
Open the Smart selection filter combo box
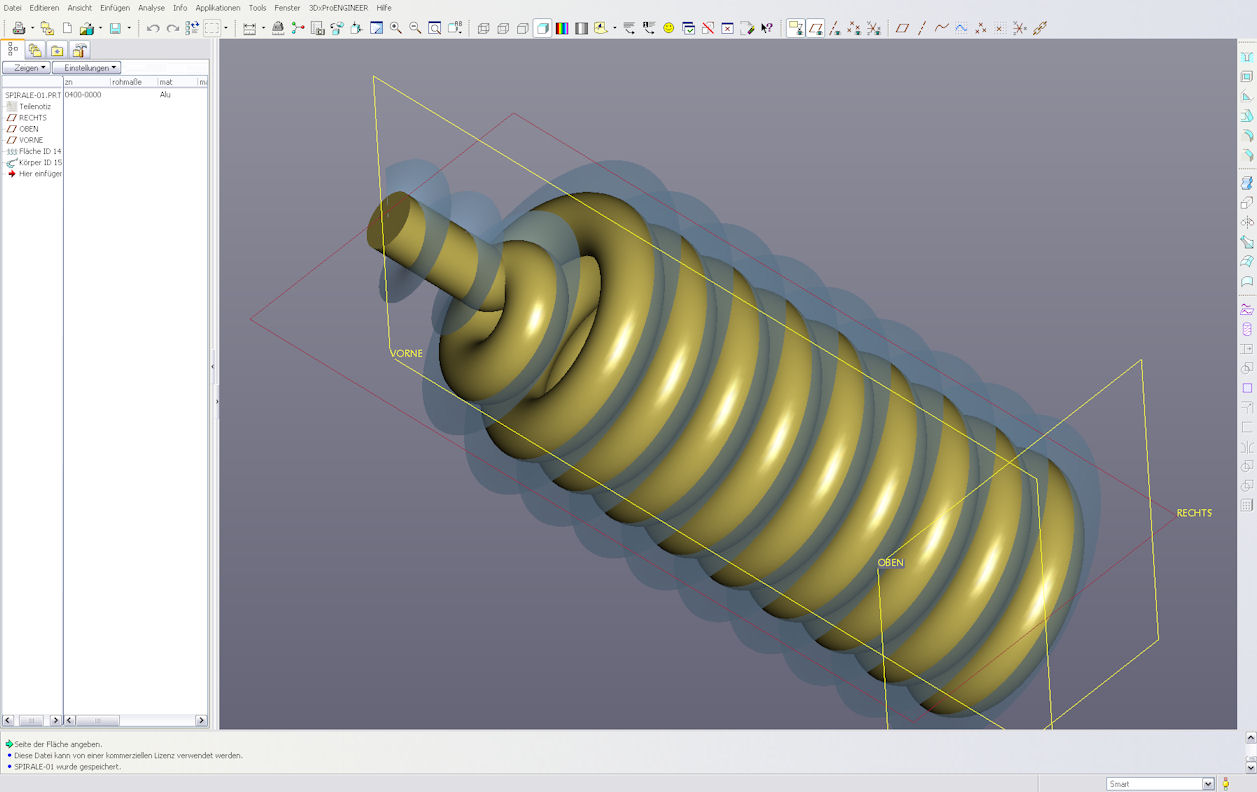(x=1160, y=784)
